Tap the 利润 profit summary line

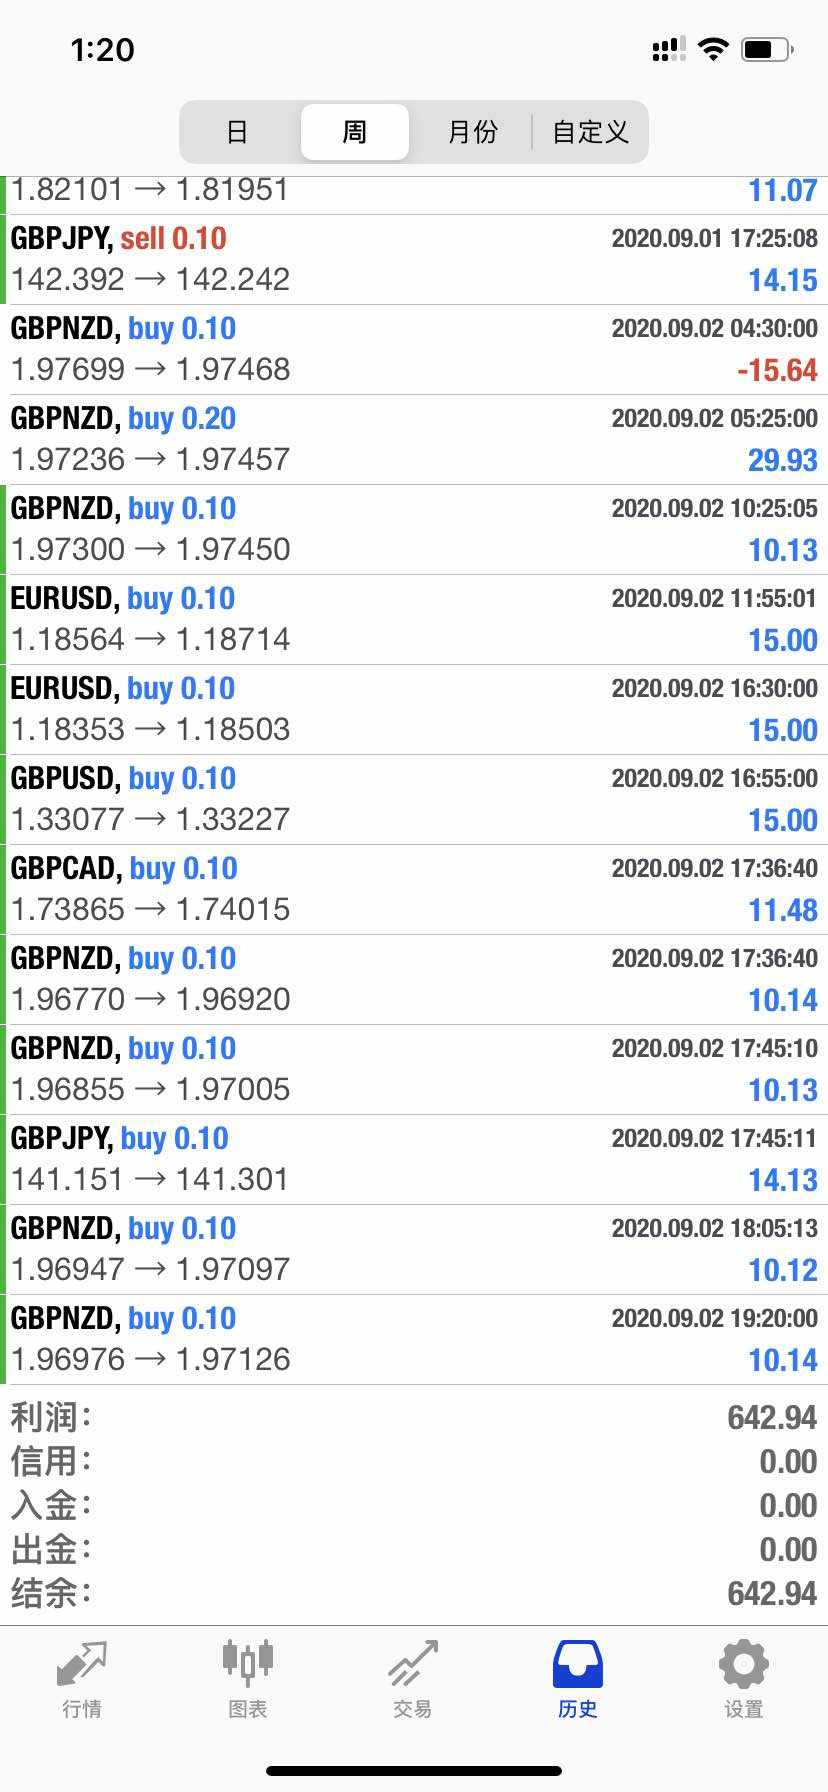(414, 1417)
